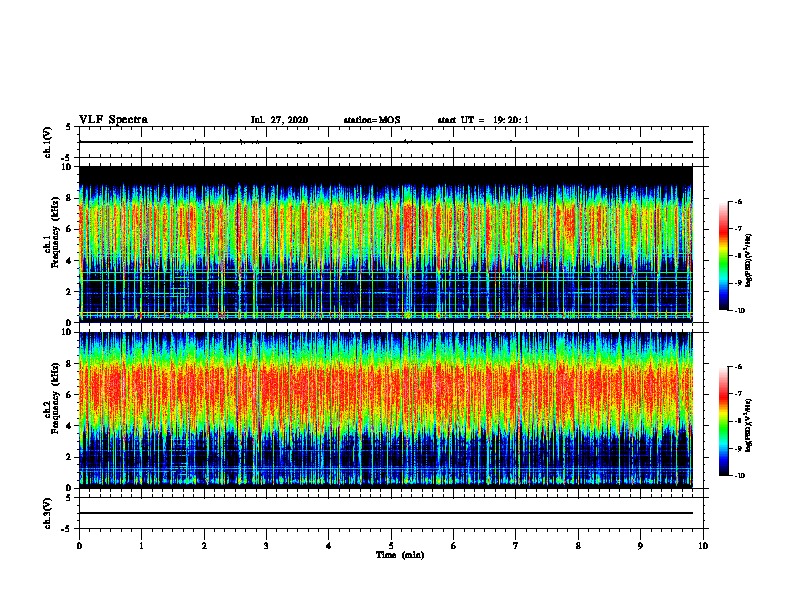Click the "-6" label on ch.1 color bar
Screen dimensions: 792x612
click(x=738, y=201)
